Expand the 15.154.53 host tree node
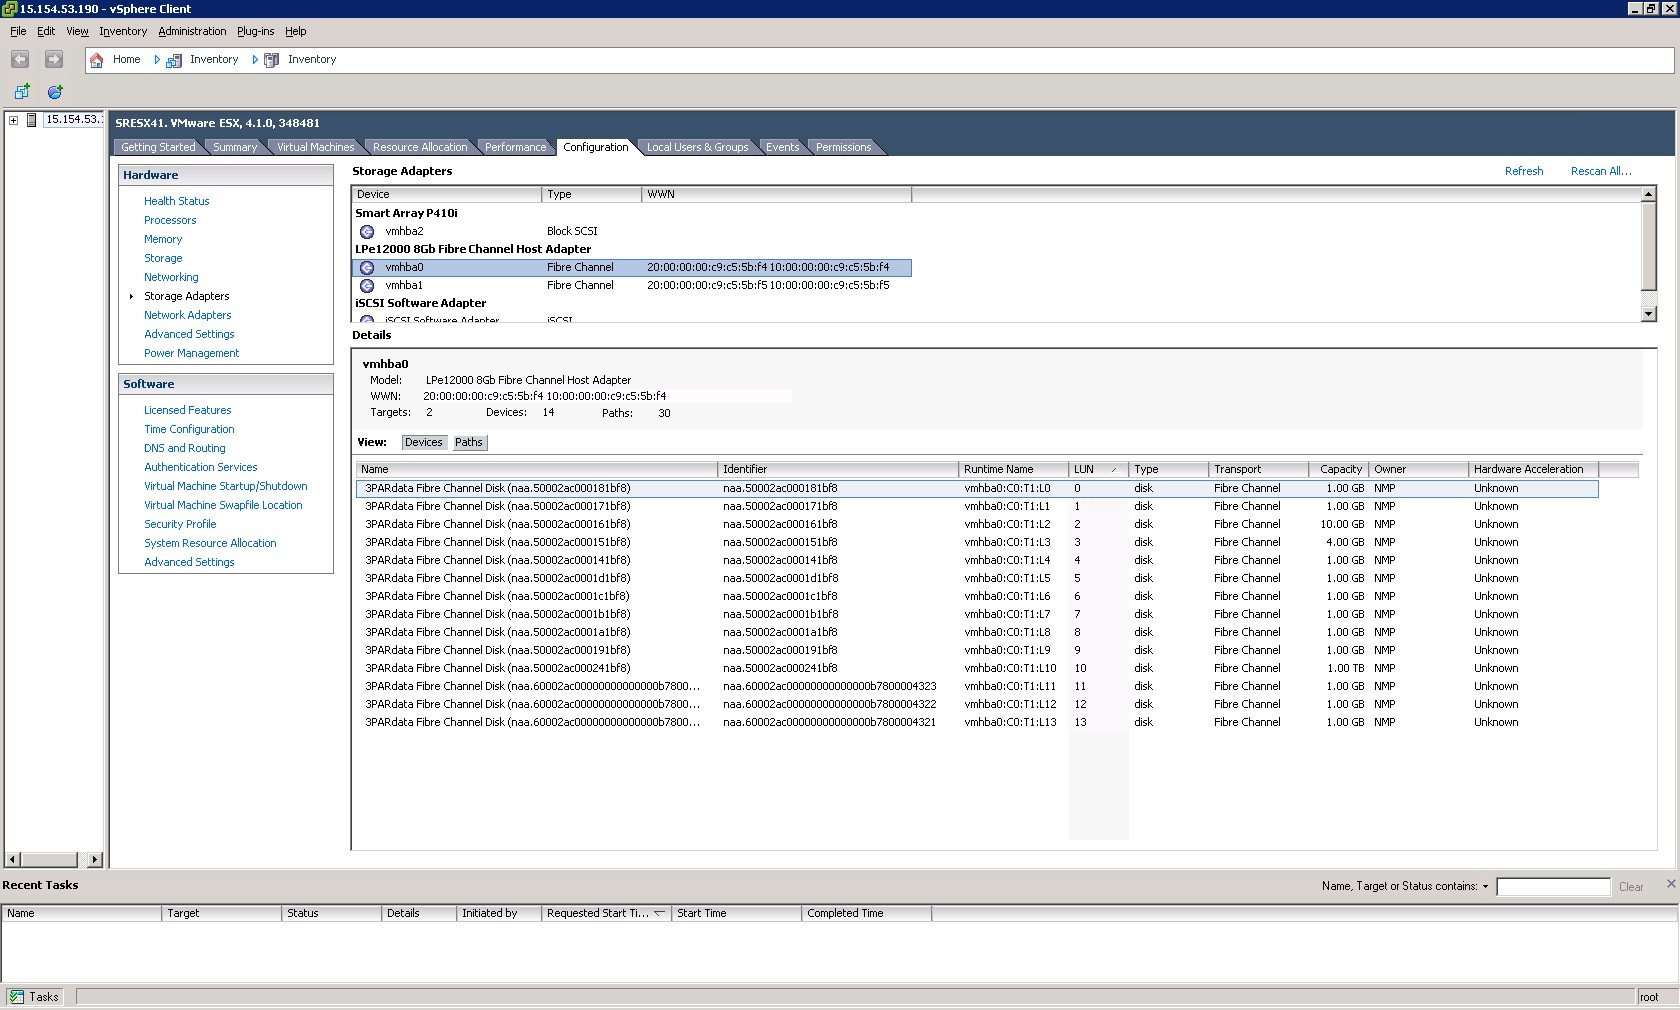The height and width of the screenshot is (1010, 1680). (14, 120)
